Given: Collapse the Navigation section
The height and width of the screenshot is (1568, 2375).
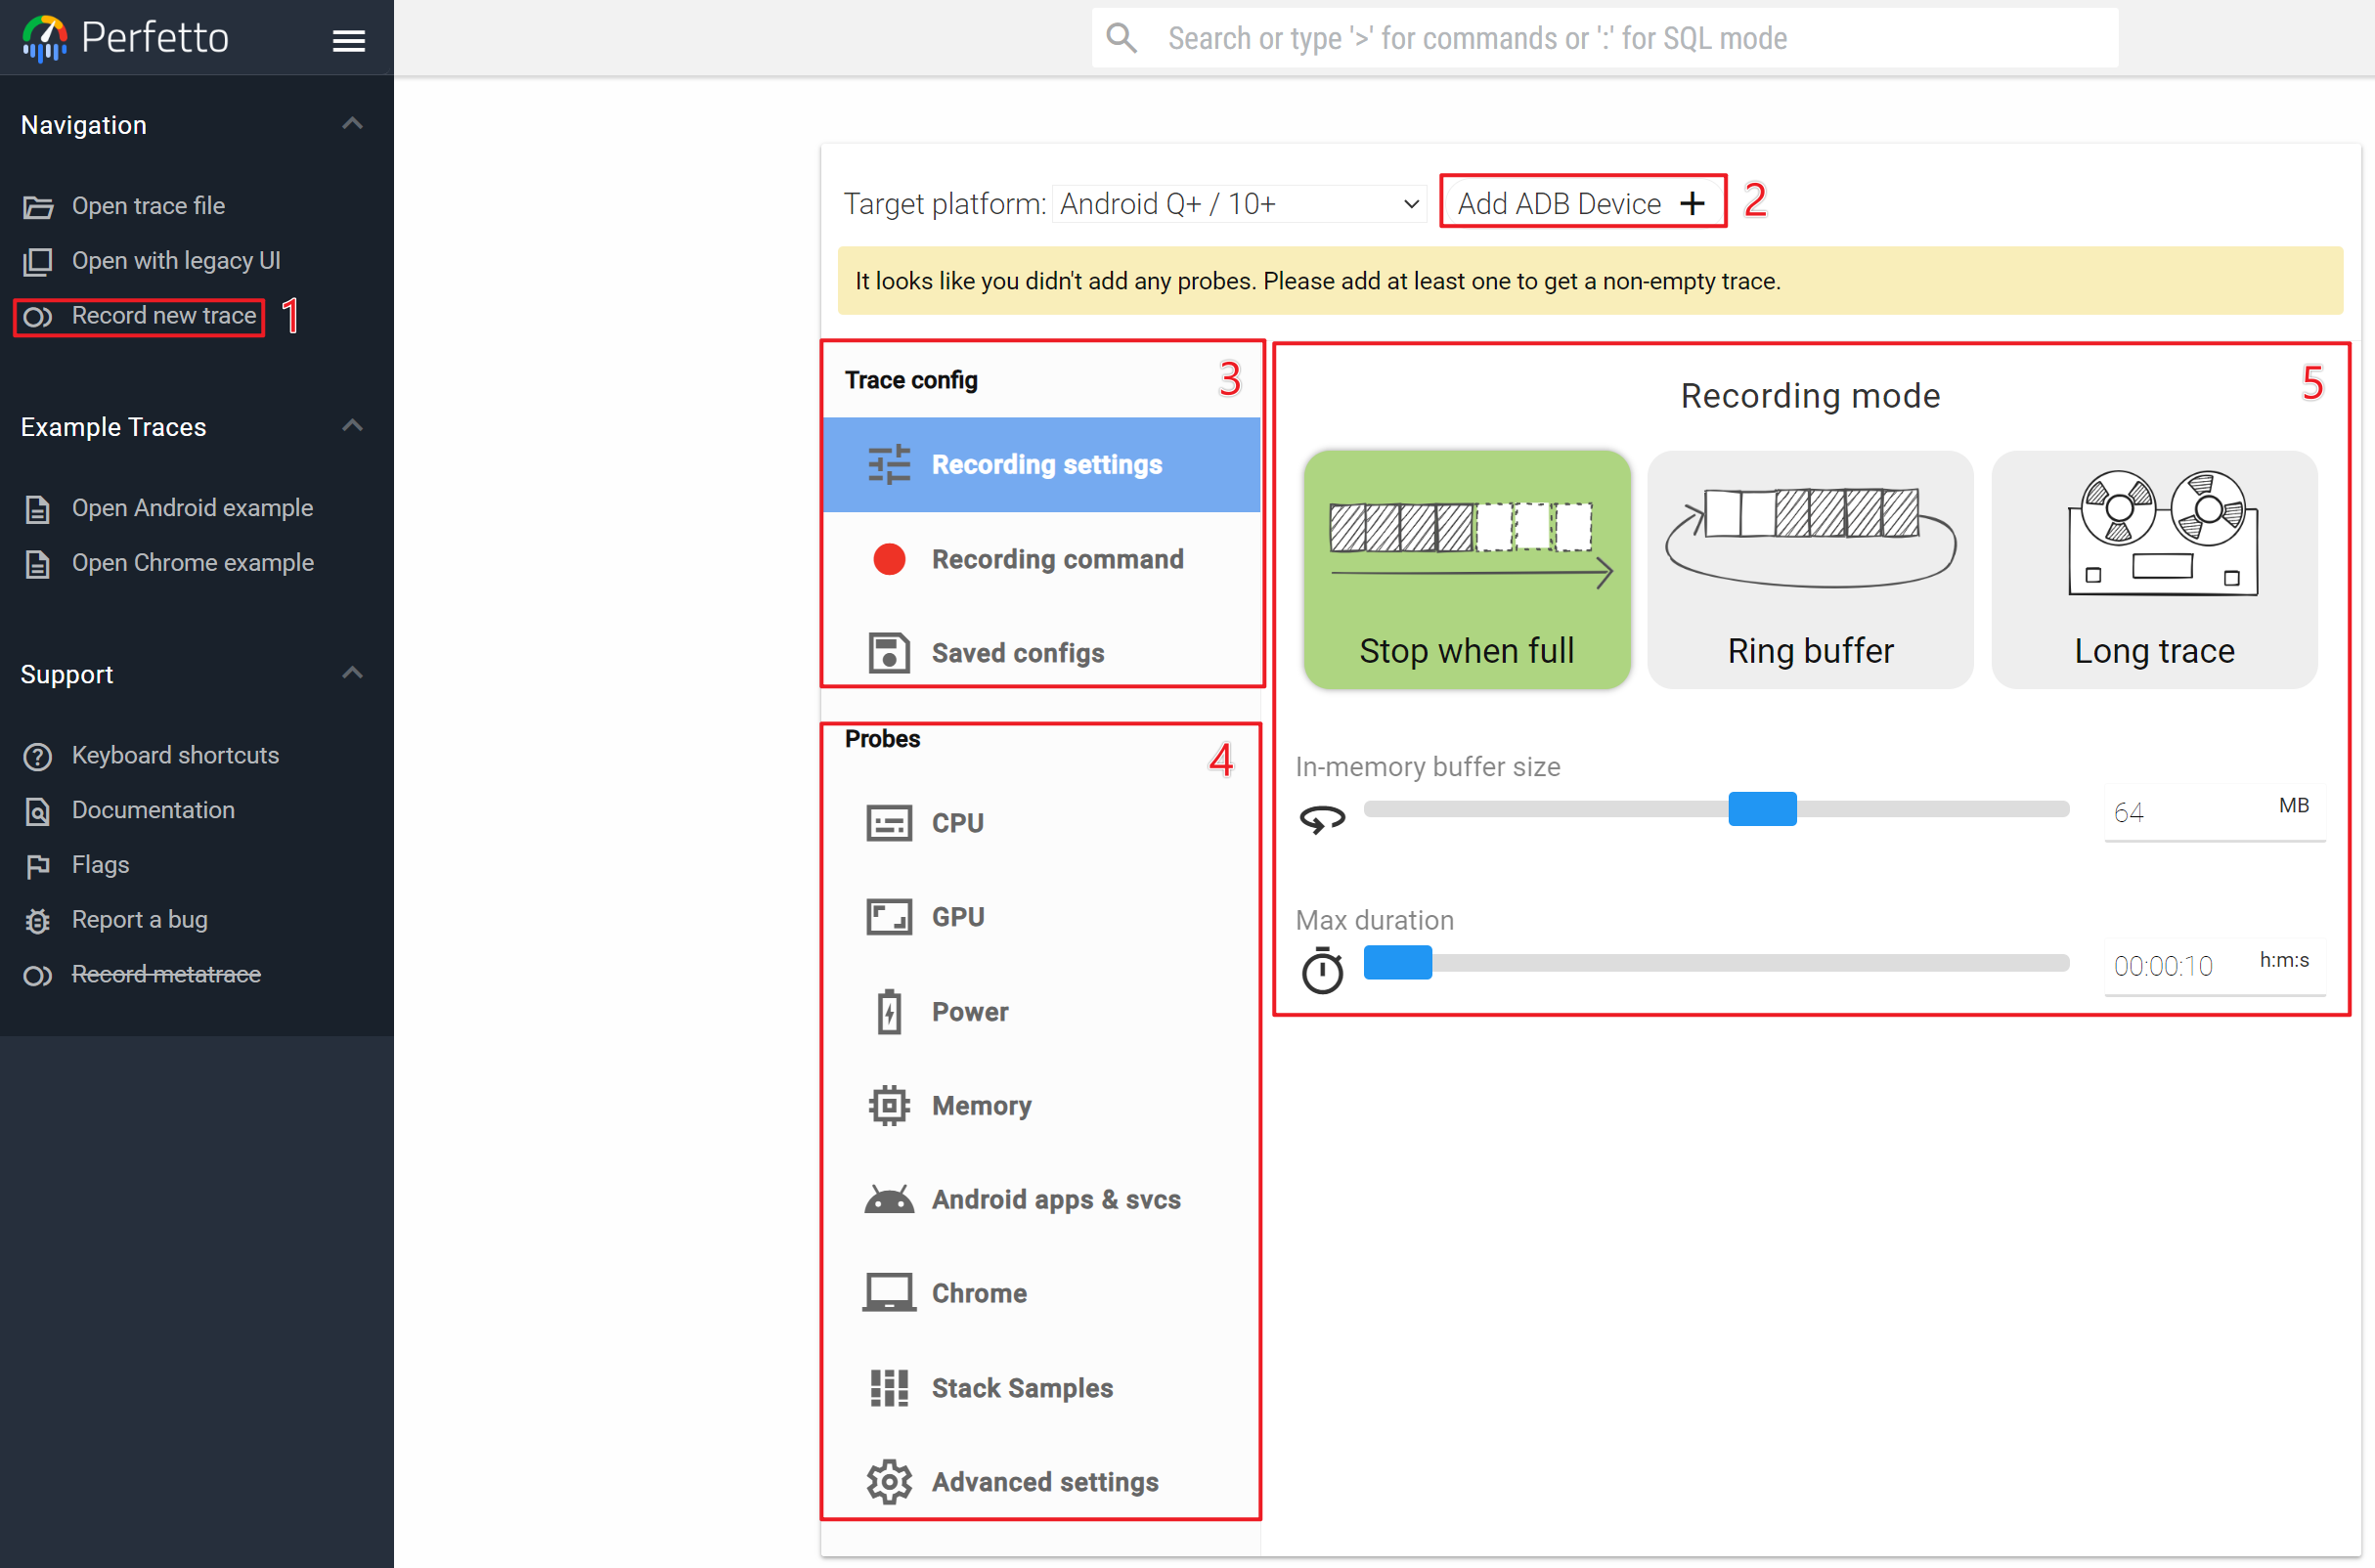Looking at the screenshot, I should coord(352,124).
